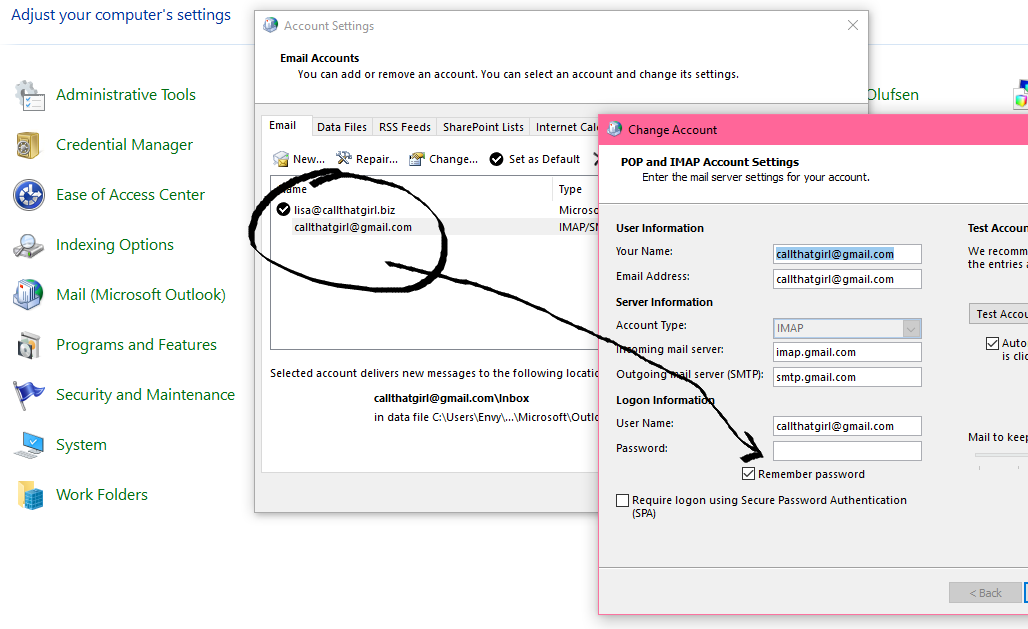Click the Email Address input field
The image size is (1028, 629).
pyautogui.click(x=847, y=279)
